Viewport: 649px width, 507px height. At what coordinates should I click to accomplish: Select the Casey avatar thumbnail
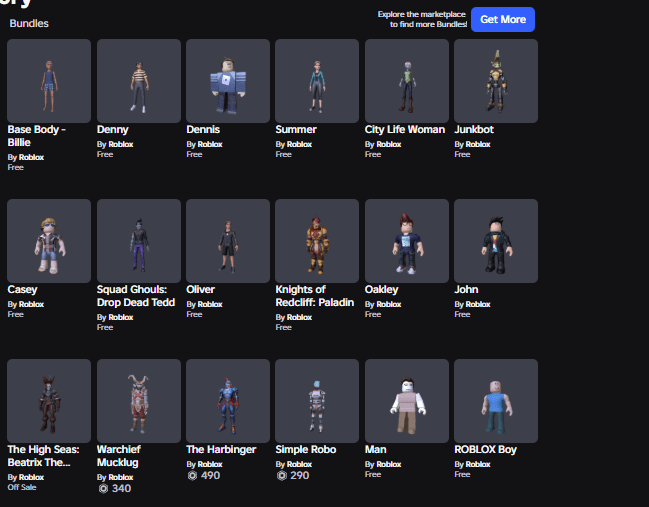click(49, 241)
